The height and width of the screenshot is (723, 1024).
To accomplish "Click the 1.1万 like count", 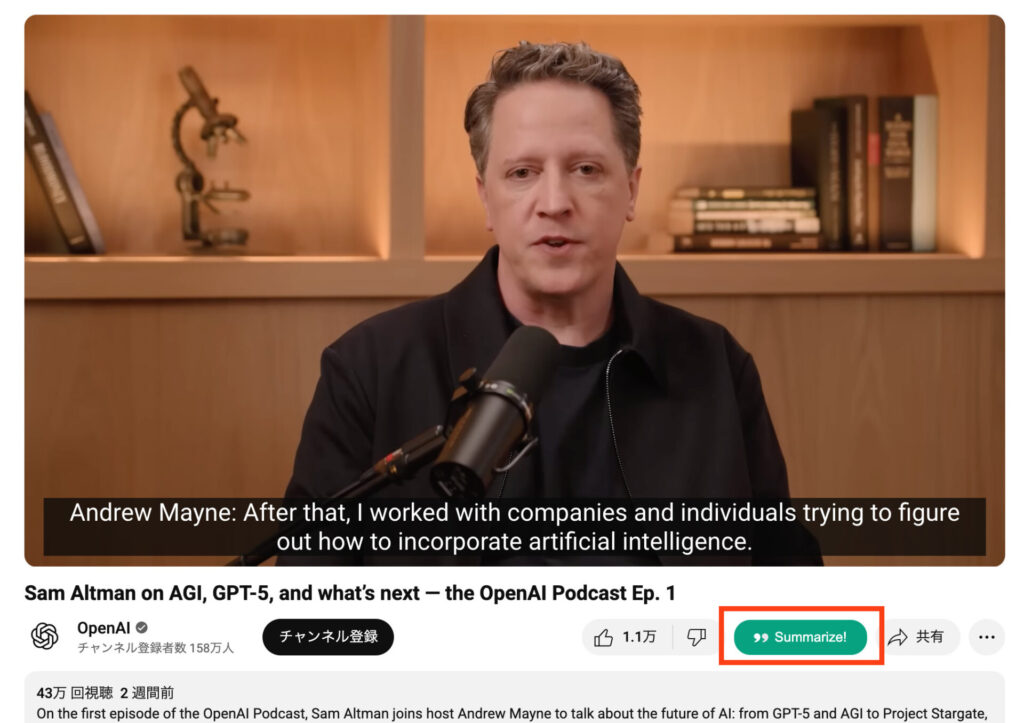I will coord(639,637).
